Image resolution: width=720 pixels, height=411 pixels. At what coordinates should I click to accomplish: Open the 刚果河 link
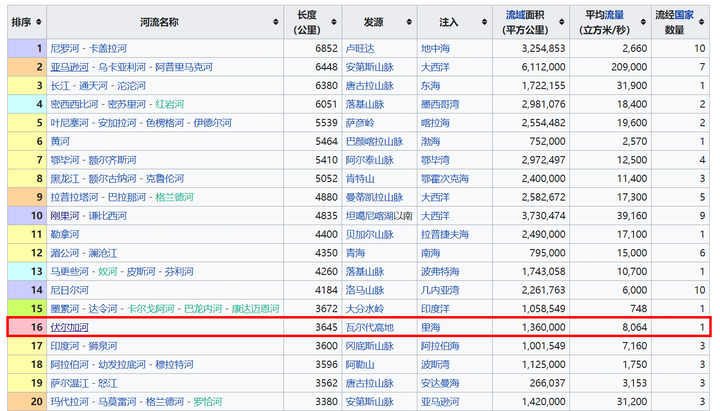coord(65,216)
